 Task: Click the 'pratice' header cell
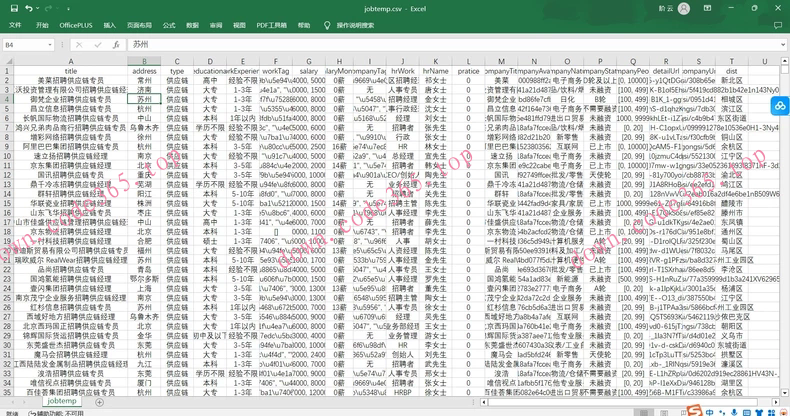click(469, 71)
